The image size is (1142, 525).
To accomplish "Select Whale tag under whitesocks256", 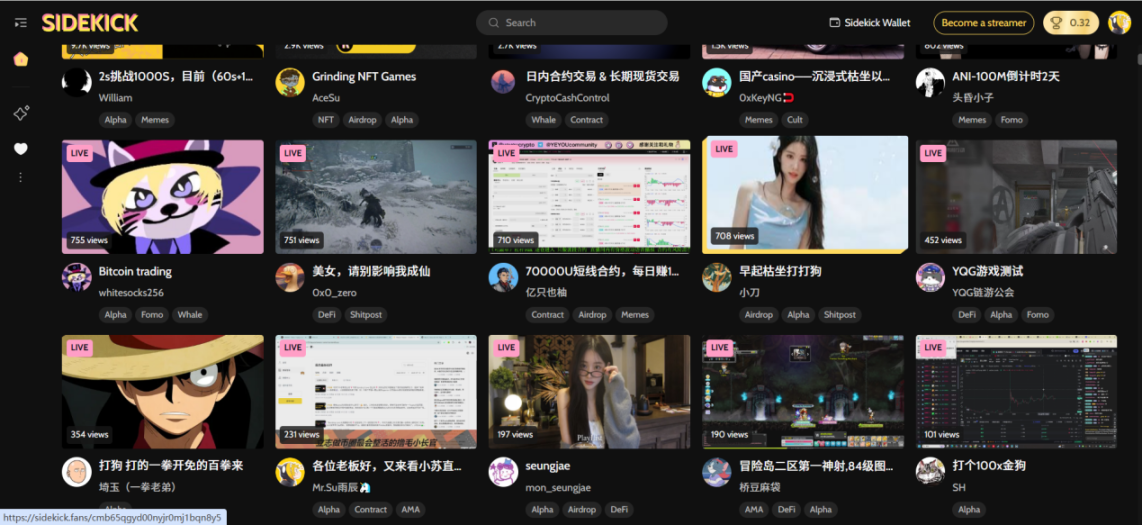I will pyautogui.click(x=190, y=315).
